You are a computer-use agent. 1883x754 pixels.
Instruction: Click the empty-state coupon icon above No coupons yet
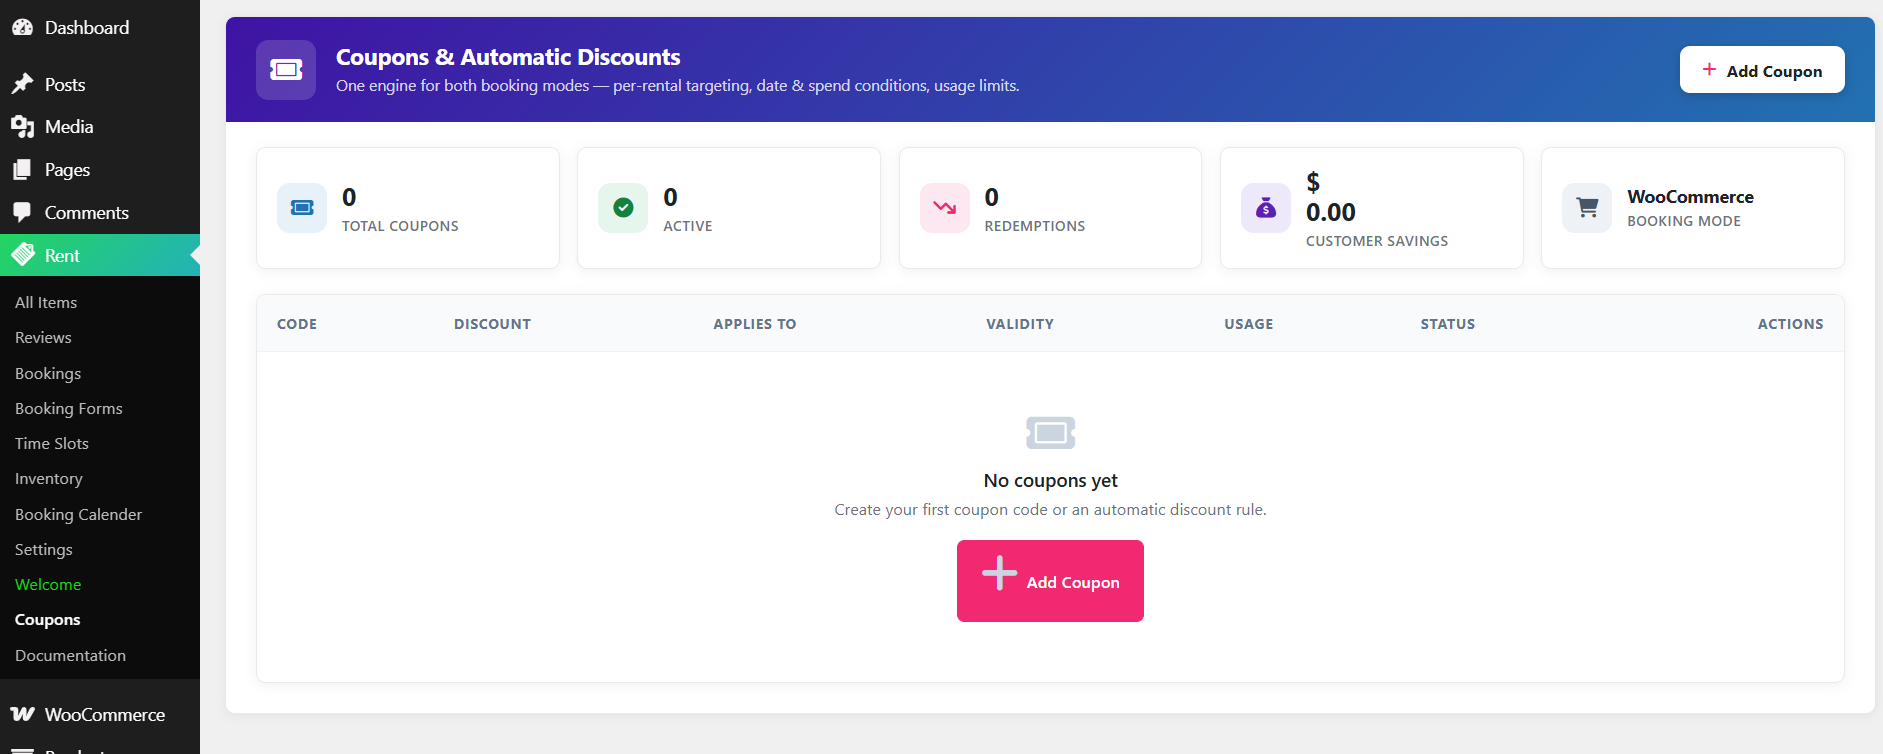tap(1051, 433)
